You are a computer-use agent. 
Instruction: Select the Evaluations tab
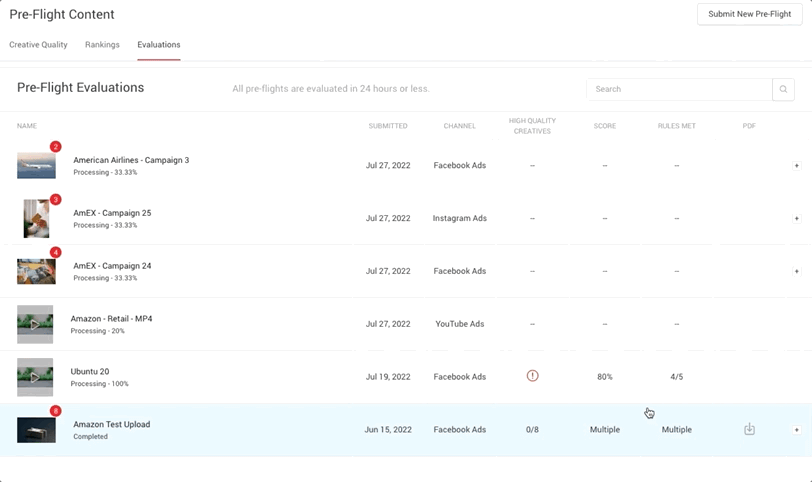click(158, 45)
